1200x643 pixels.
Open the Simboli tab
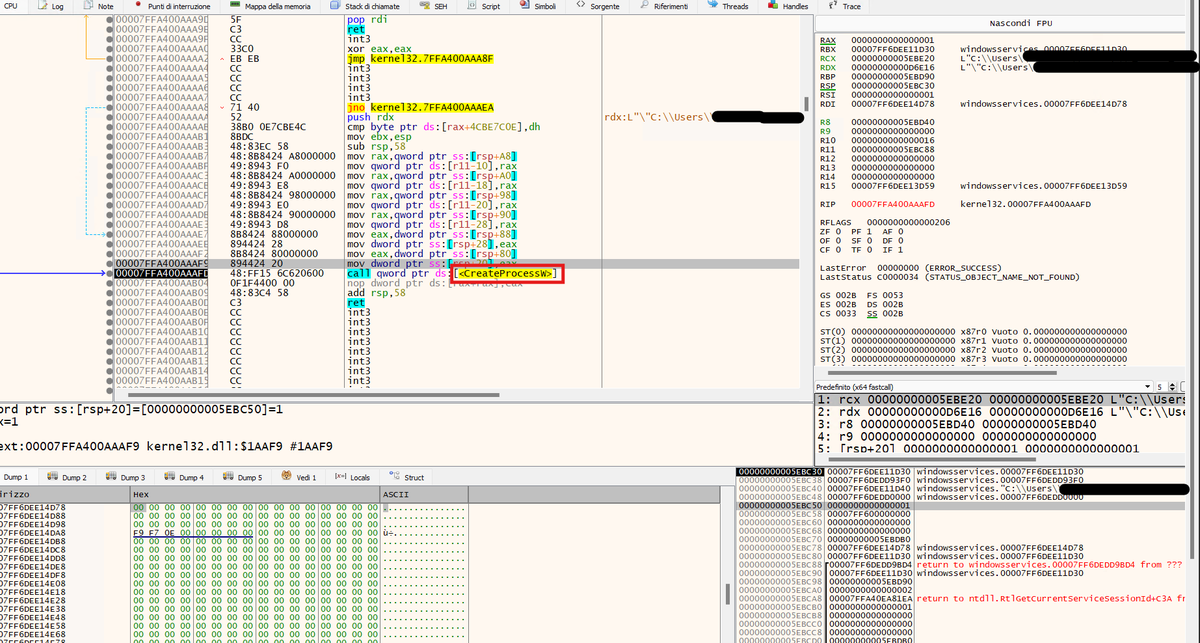click(538, 6)
